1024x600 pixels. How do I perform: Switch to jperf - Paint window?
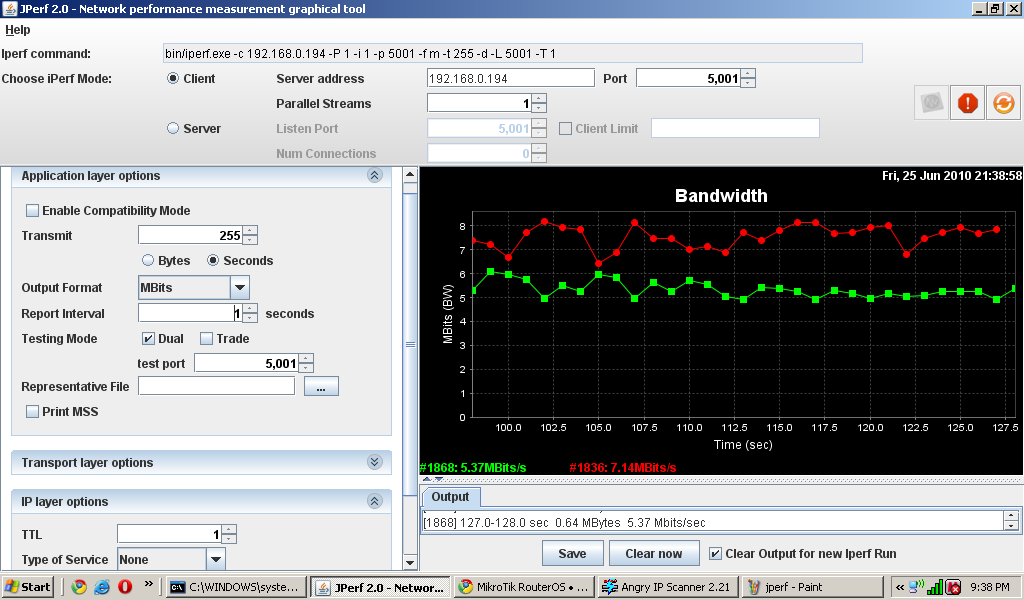click(x=812, y=586)
